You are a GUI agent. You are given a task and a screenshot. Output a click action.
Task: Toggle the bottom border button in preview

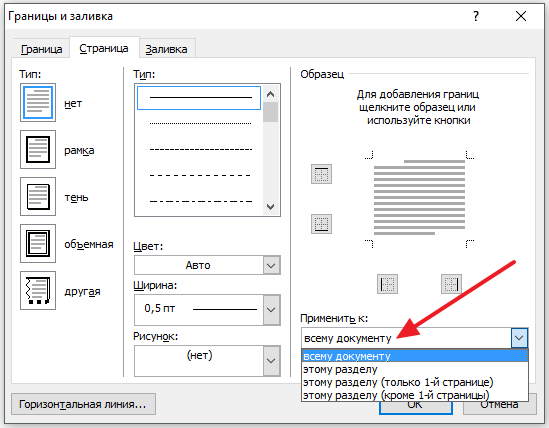click(321, 224)
